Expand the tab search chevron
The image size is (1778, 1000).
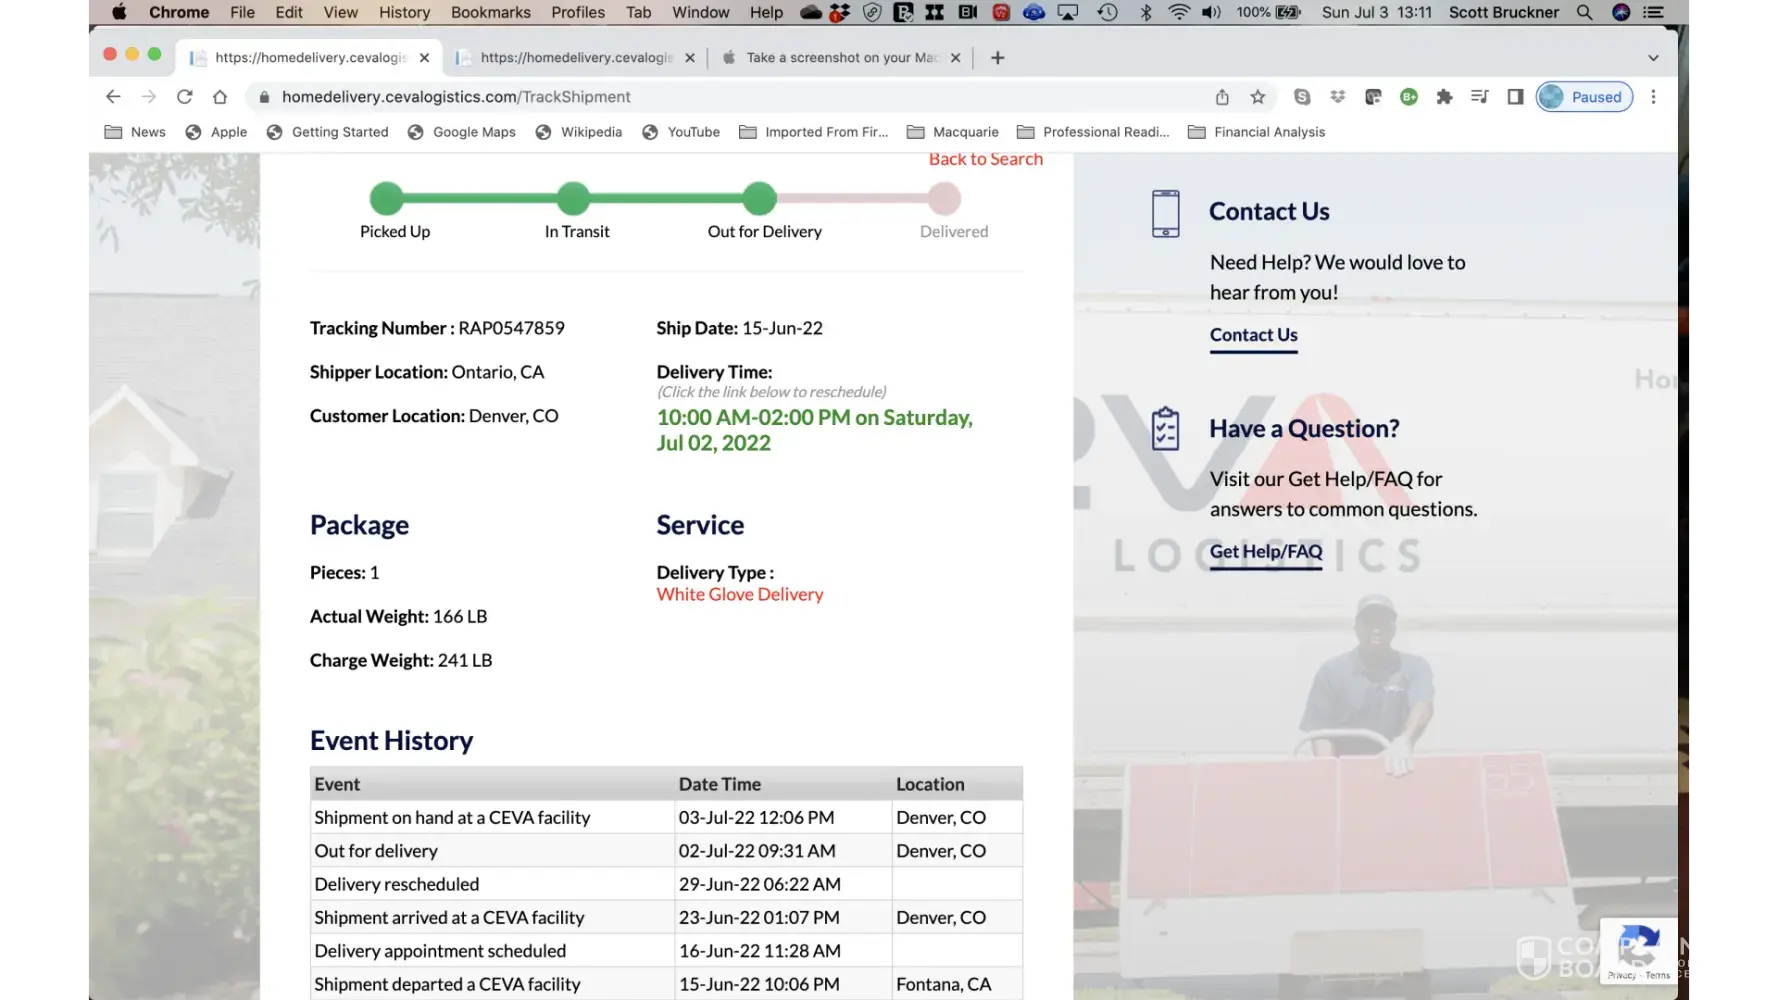1653,58
